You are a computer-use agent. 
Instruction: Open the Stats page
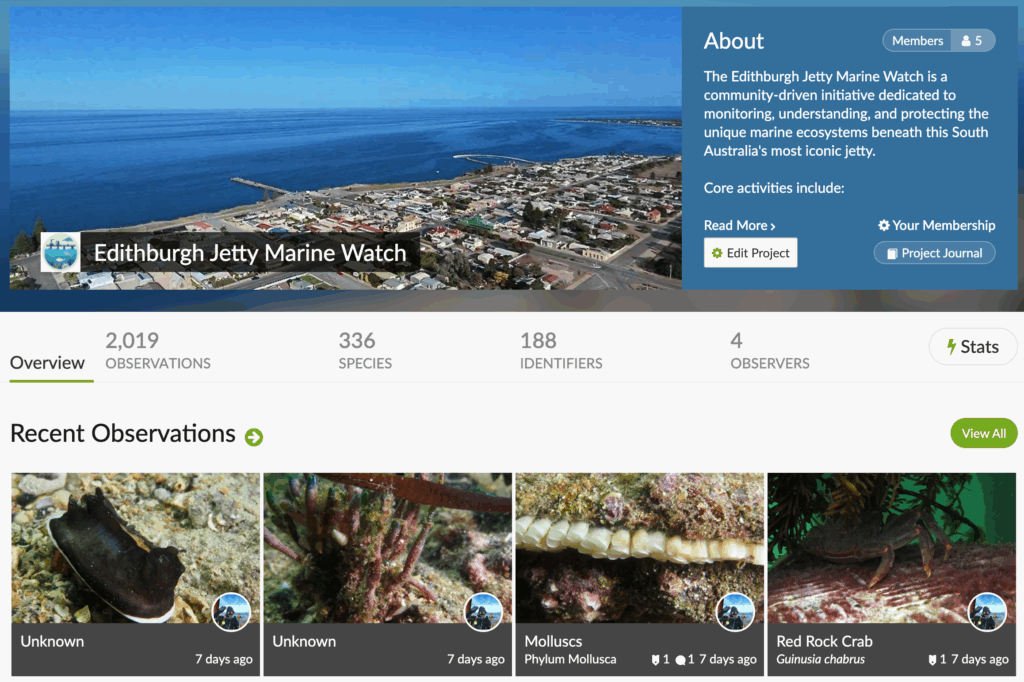click(x=972, y=347)
